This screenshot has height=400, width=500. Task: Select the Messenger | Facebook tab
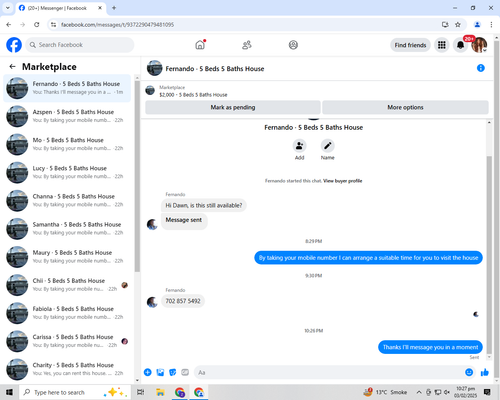(61, 8)
